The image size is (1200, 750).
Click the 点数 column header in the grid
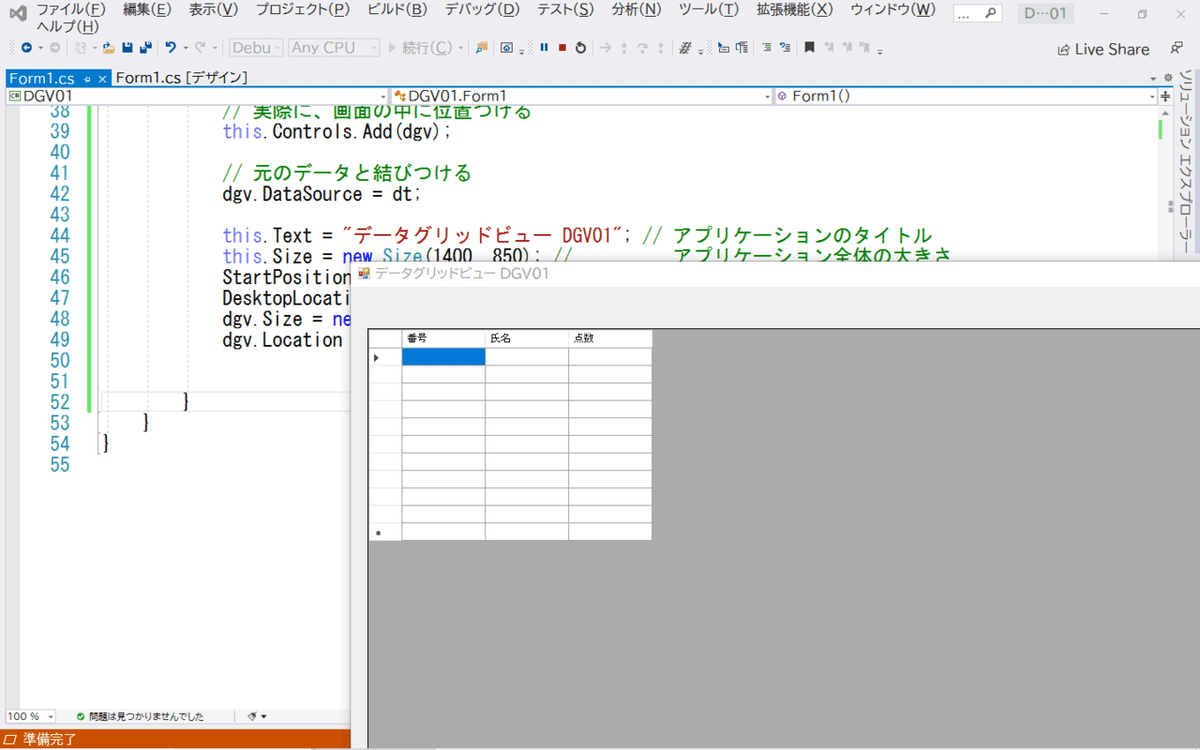coord(610,338)
